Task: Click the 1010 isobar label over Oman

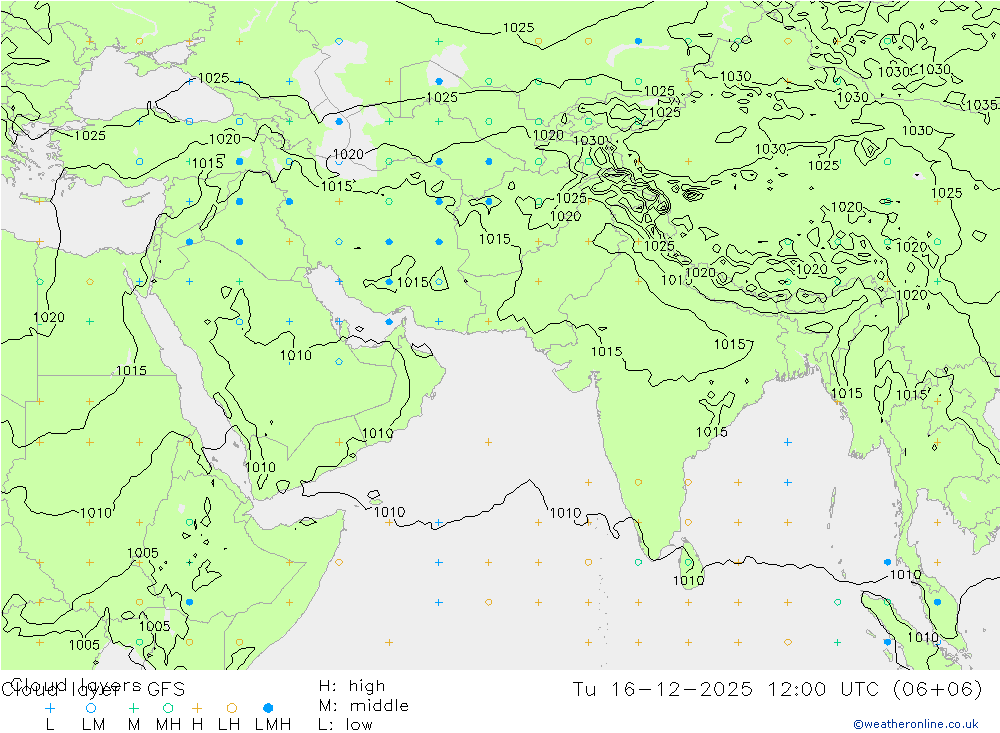Action: pyautogui.click(x=378, y=433)
